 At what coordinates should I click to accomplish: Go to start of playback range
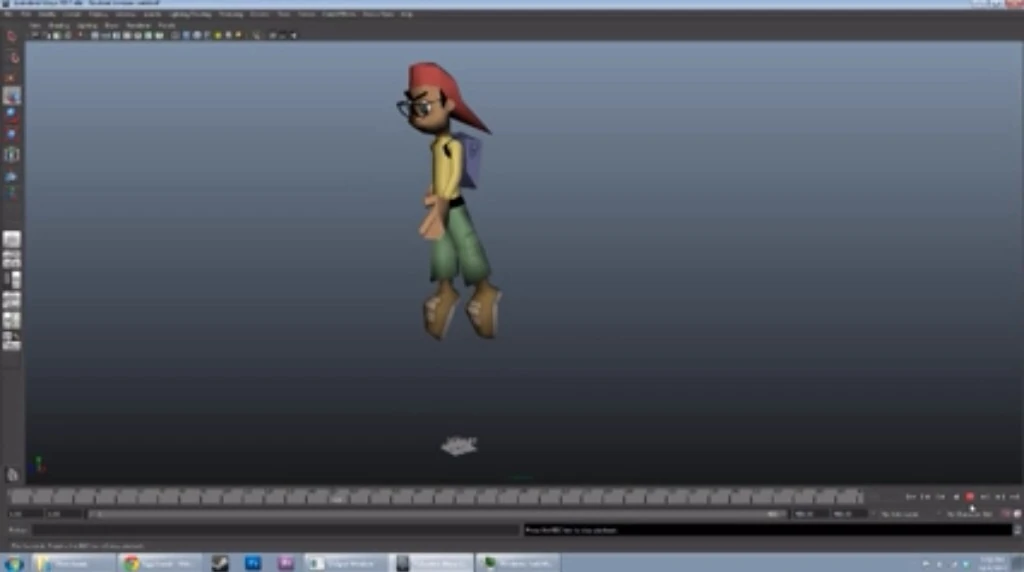(x=910, y=497)
